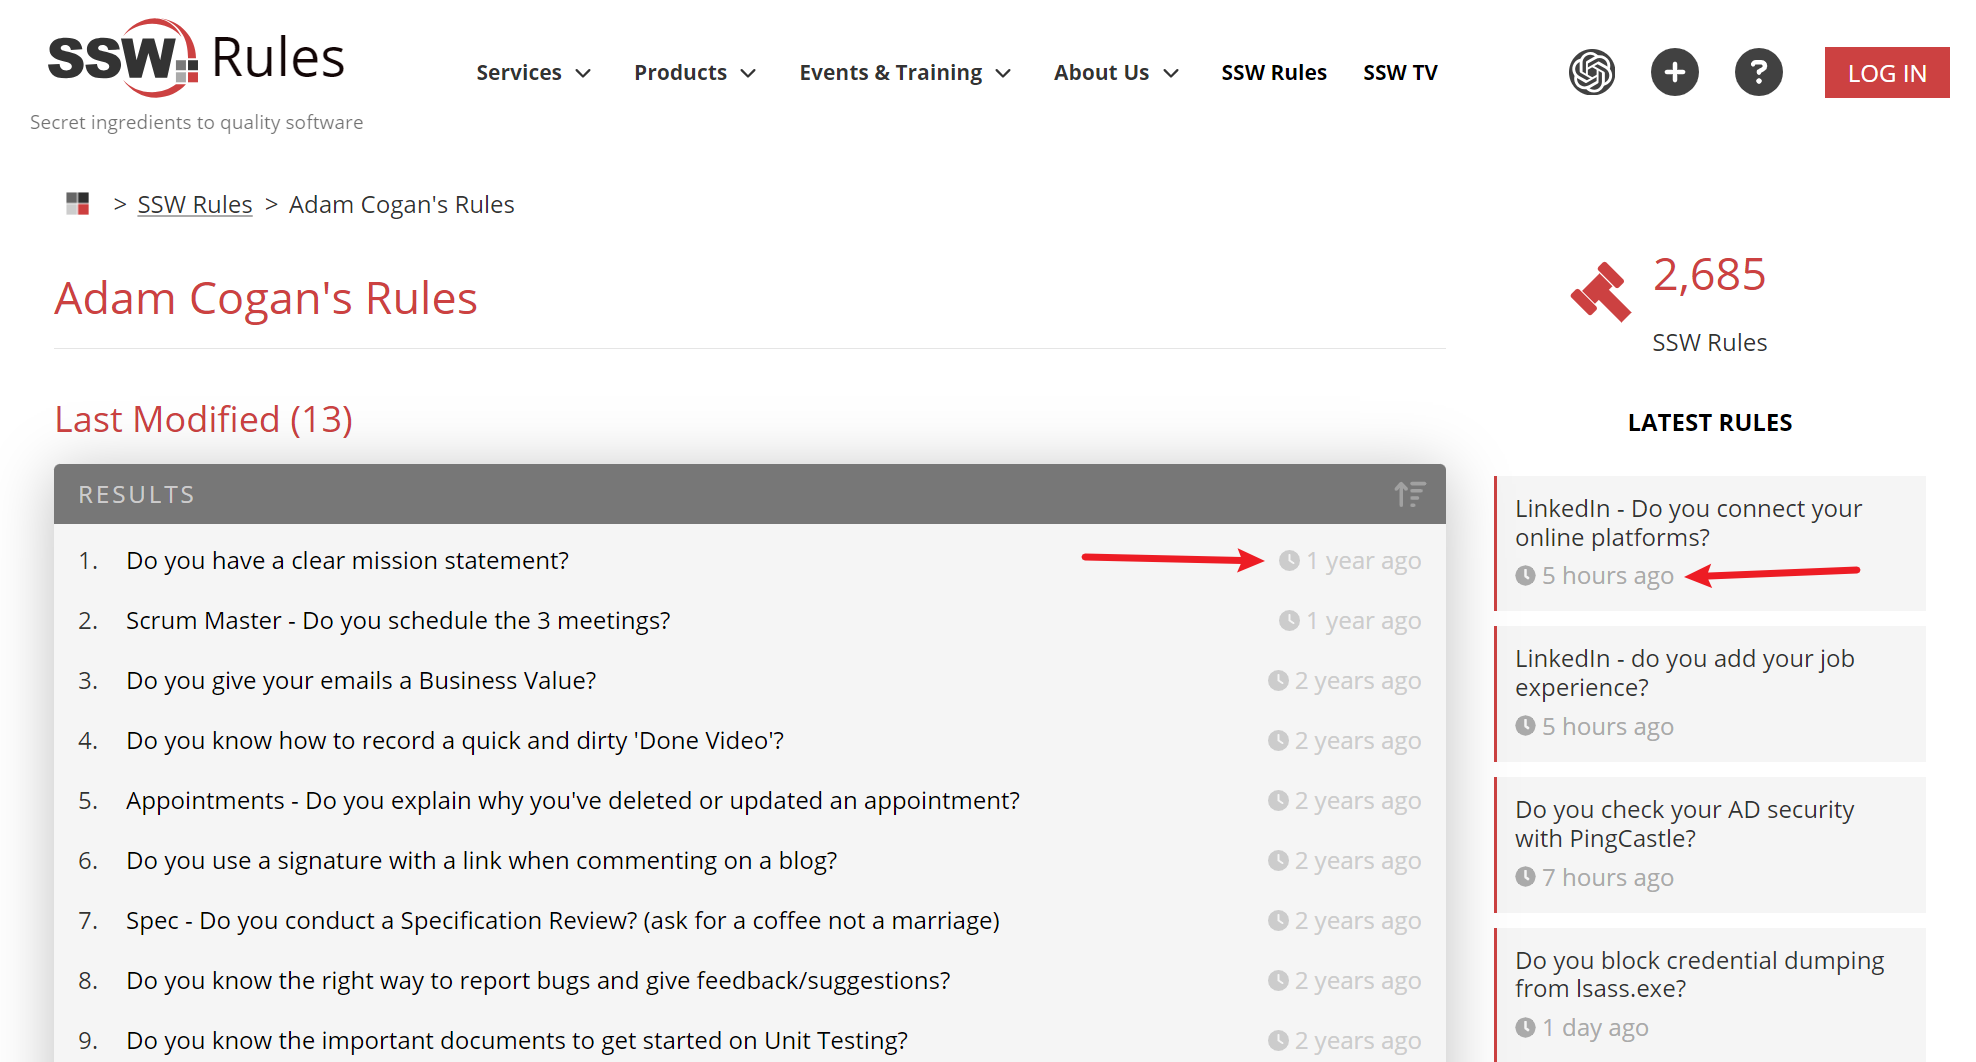
Task: Open SSW TV from navigation bar
Action: (1399, 73)
